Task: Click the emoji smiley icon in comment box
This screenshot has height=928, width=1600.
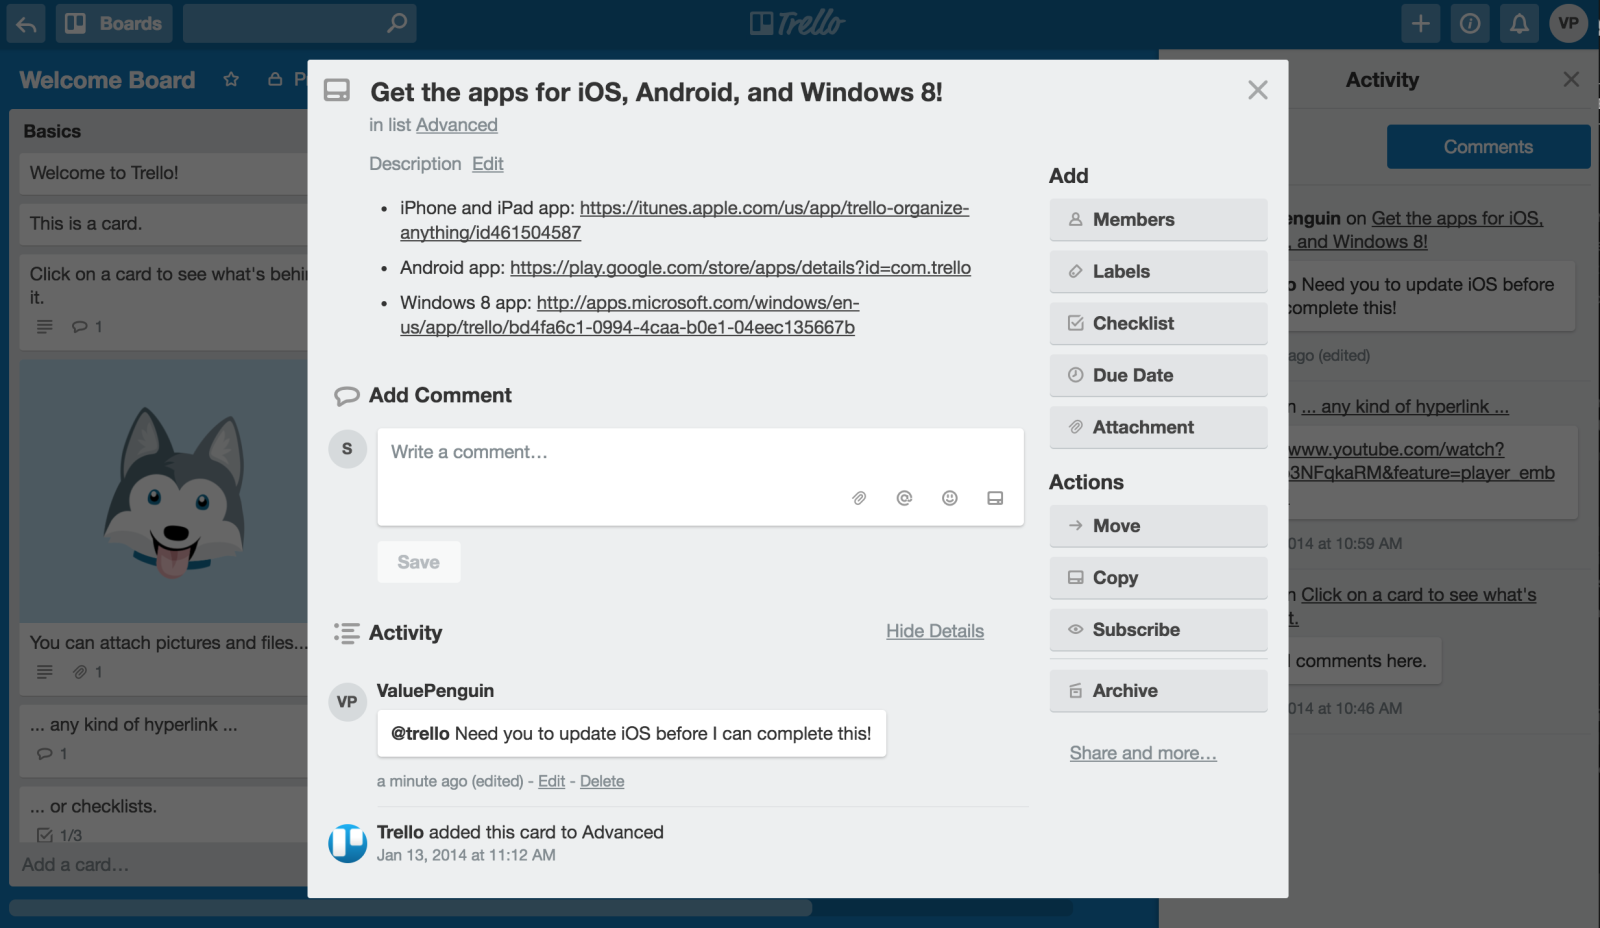Action: pos(950,498)
